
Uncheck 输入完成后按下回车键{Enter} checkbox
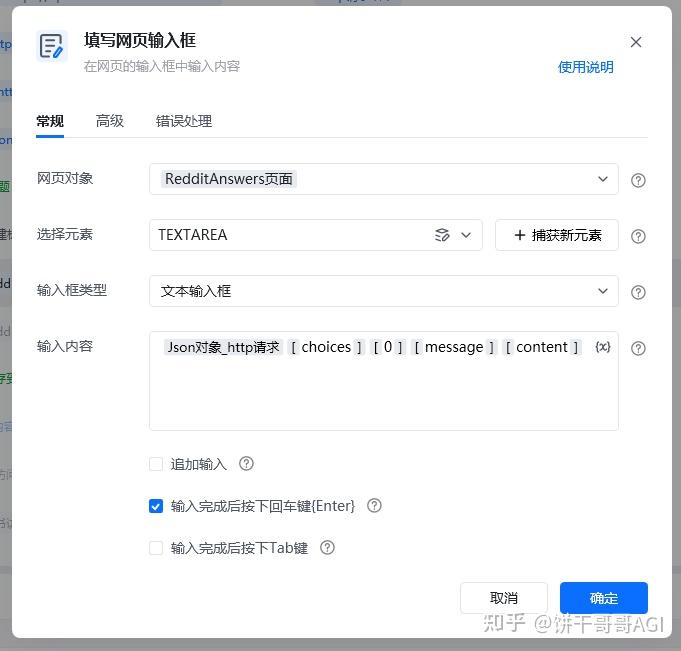156,506
